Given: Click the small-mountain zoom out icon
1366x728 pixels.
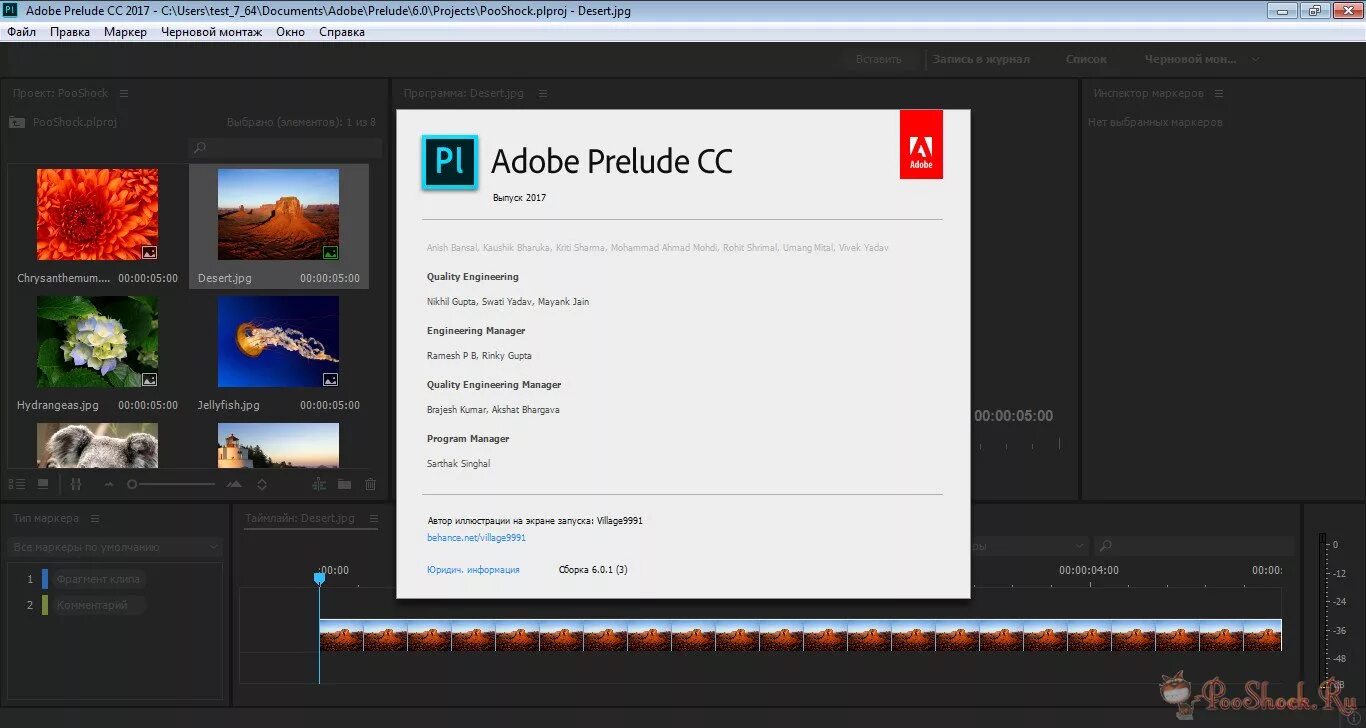Looking at the screenshot, I should pyautogui.click(x=109, y=484).
